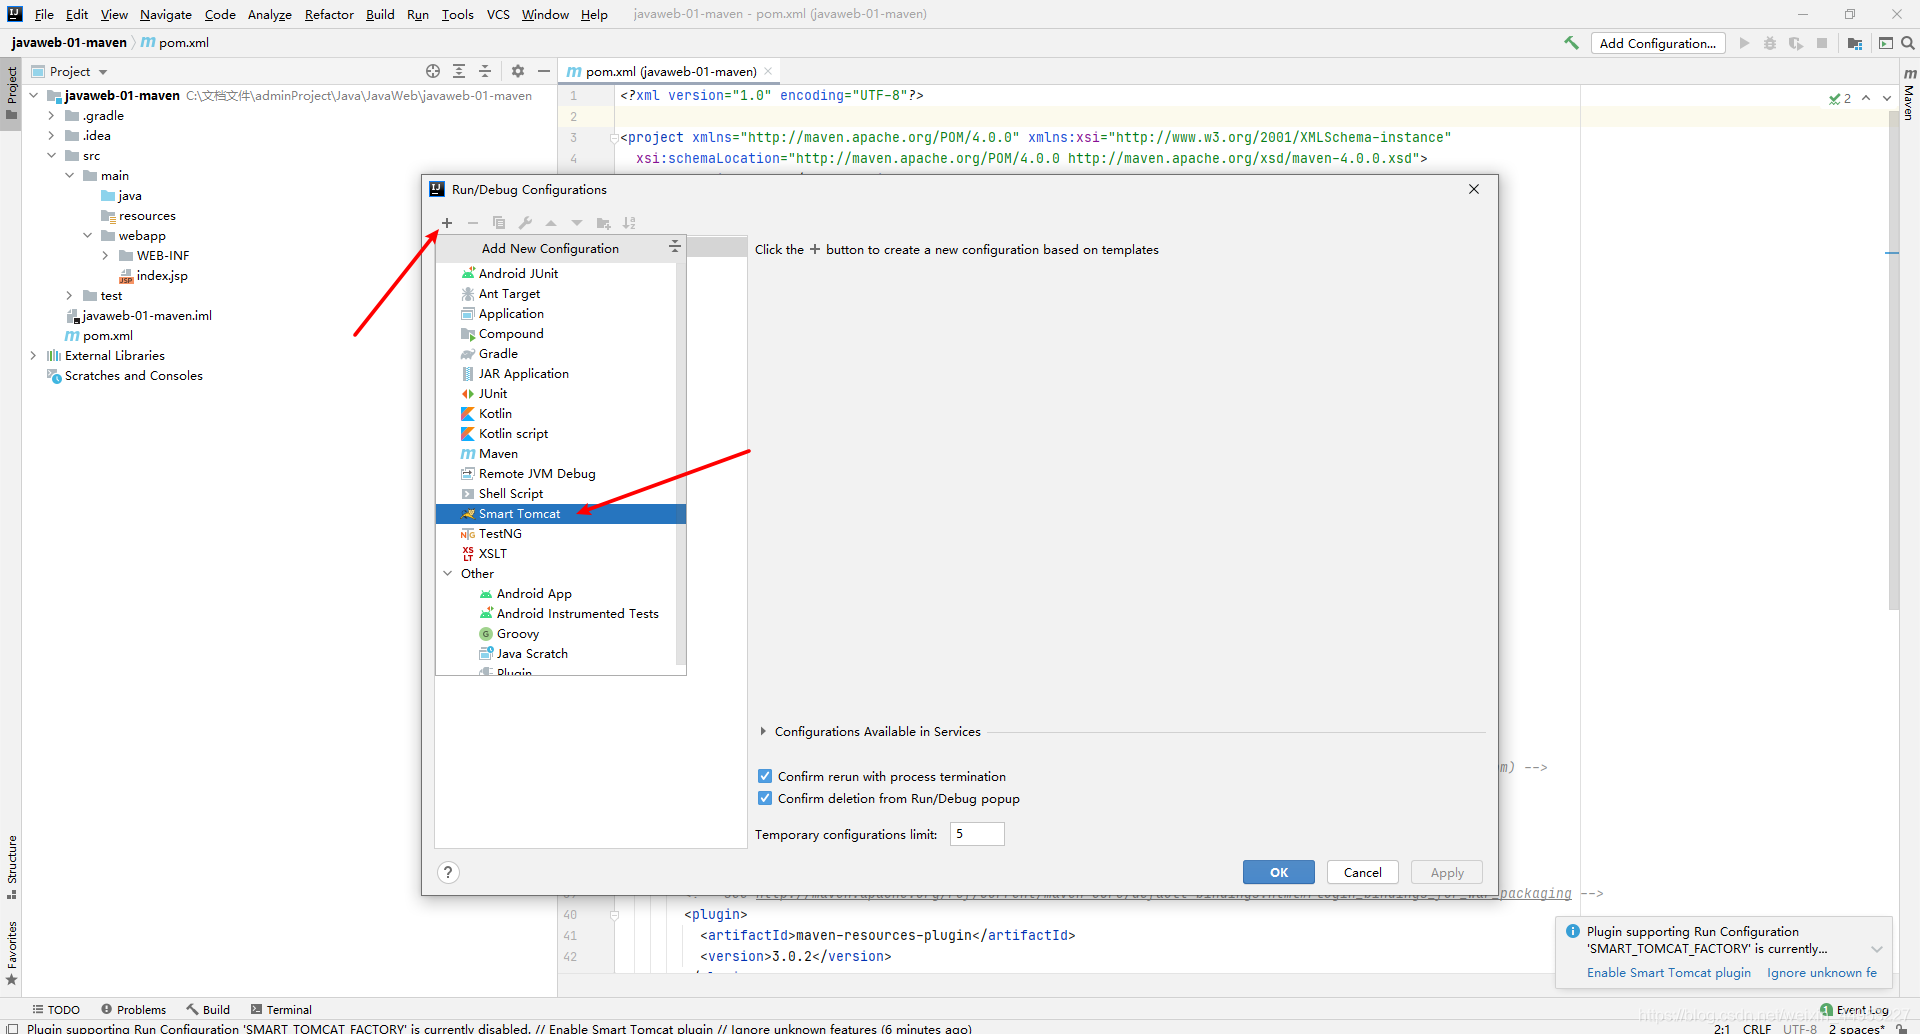Close the pom.xml editor tab

tap(768, 71)
